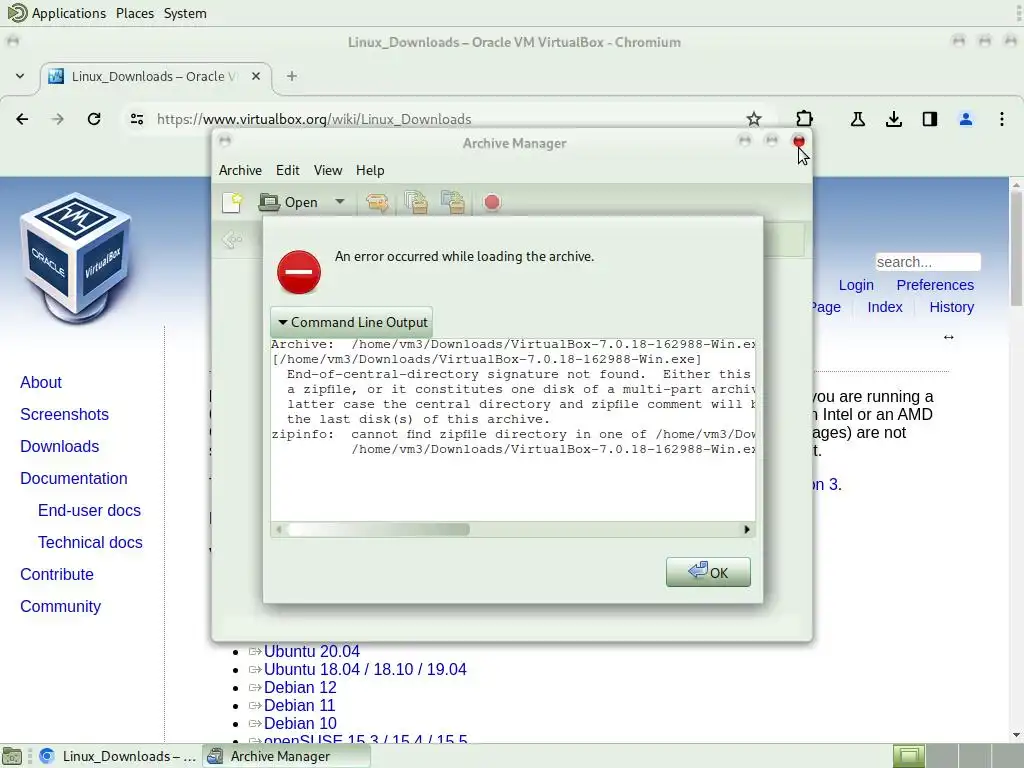Switch to Linux_Downloads Chromium taskbar entry
The image size is (1024, 768).
[118, 756]
